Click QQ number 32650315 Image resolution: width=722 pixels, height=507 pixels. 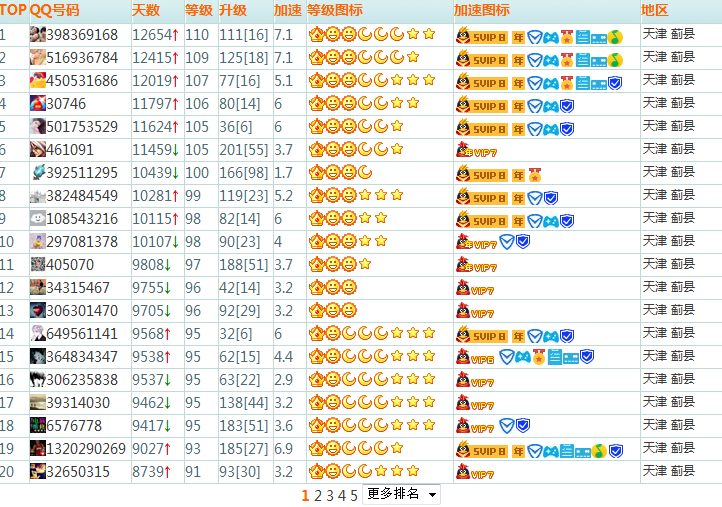point(78,472)
